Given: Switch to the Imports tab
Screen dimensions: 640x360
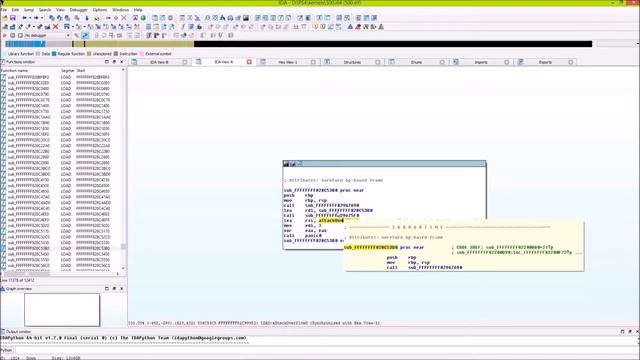Looking at the screenshot, I should (x=481, y=62).
